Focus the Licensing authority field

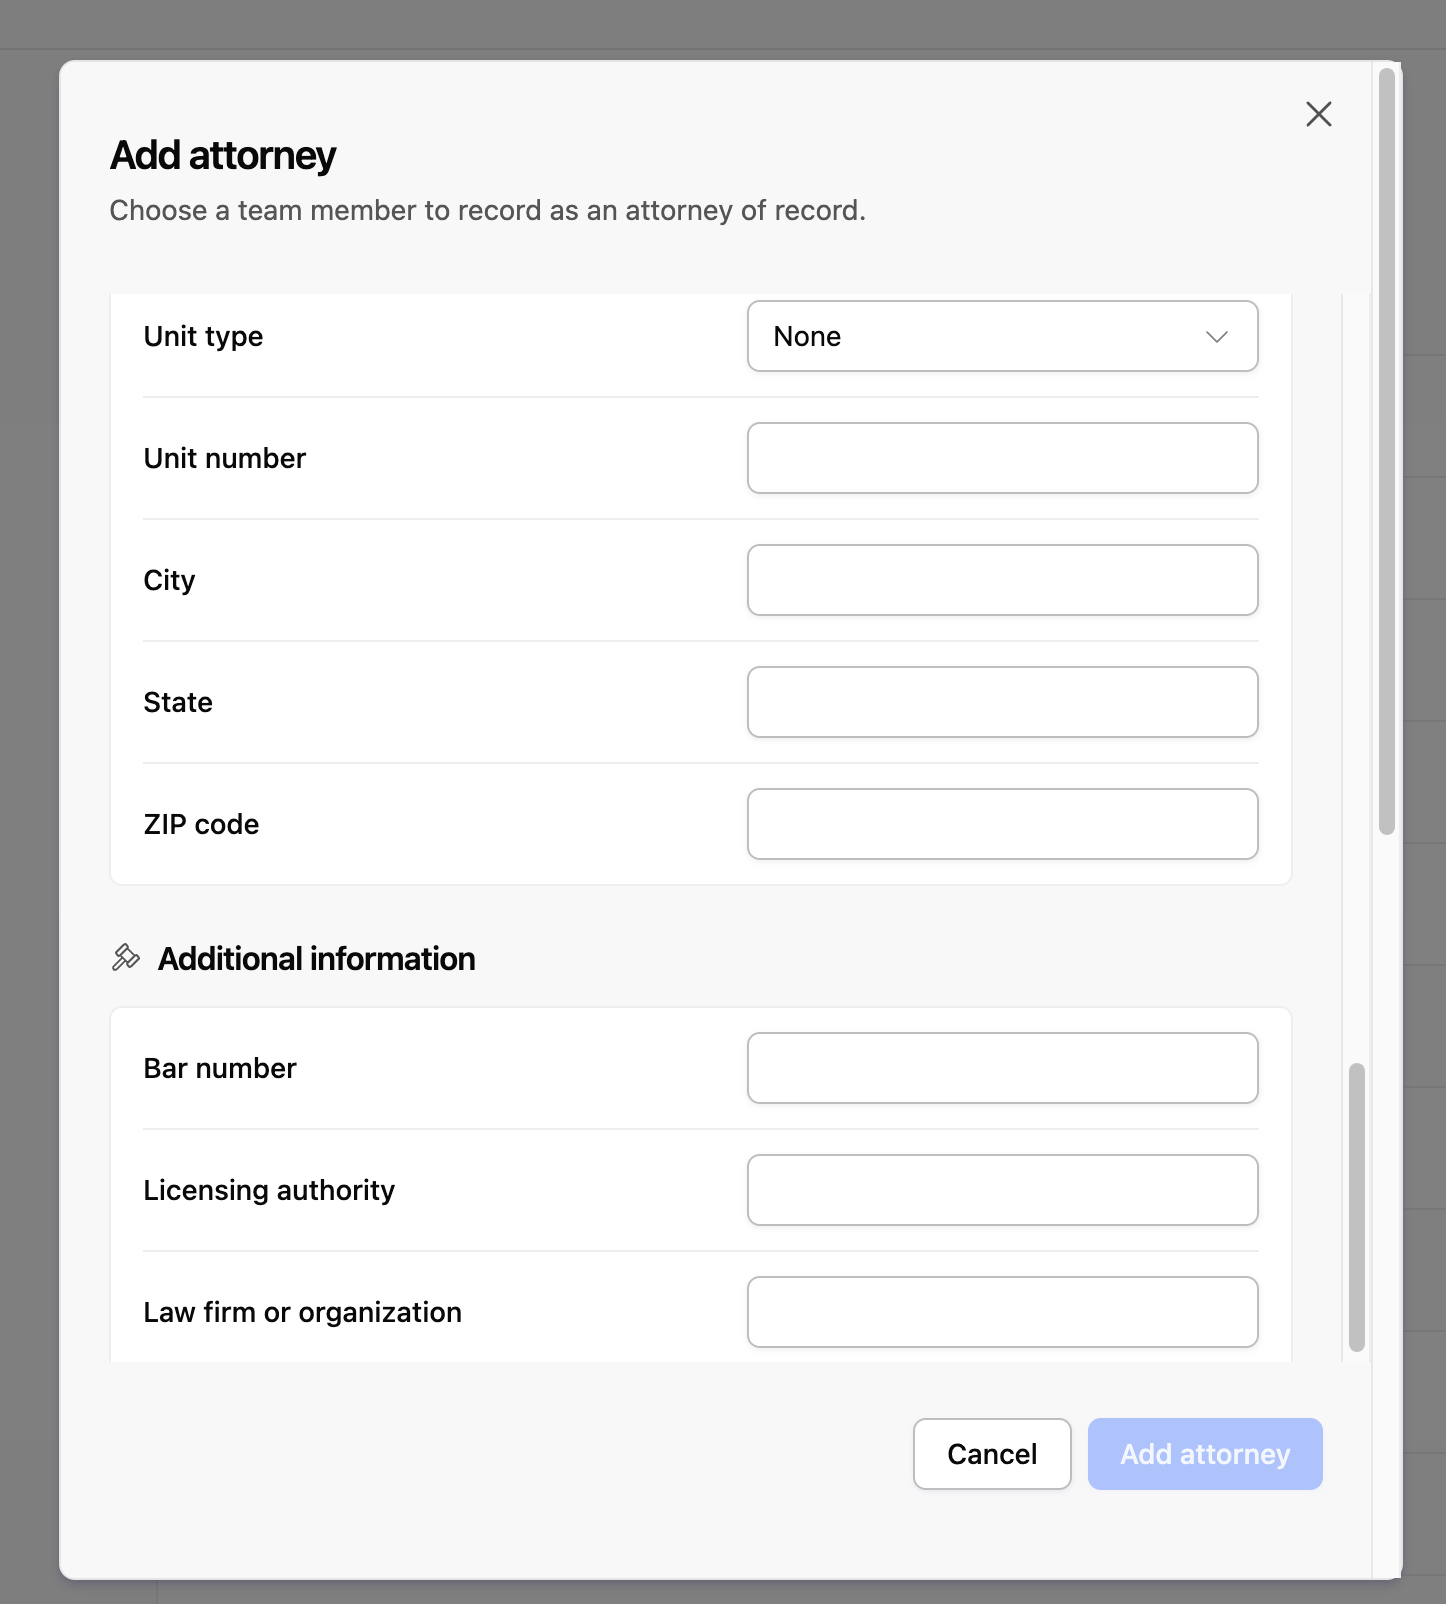point(1002,1190)
